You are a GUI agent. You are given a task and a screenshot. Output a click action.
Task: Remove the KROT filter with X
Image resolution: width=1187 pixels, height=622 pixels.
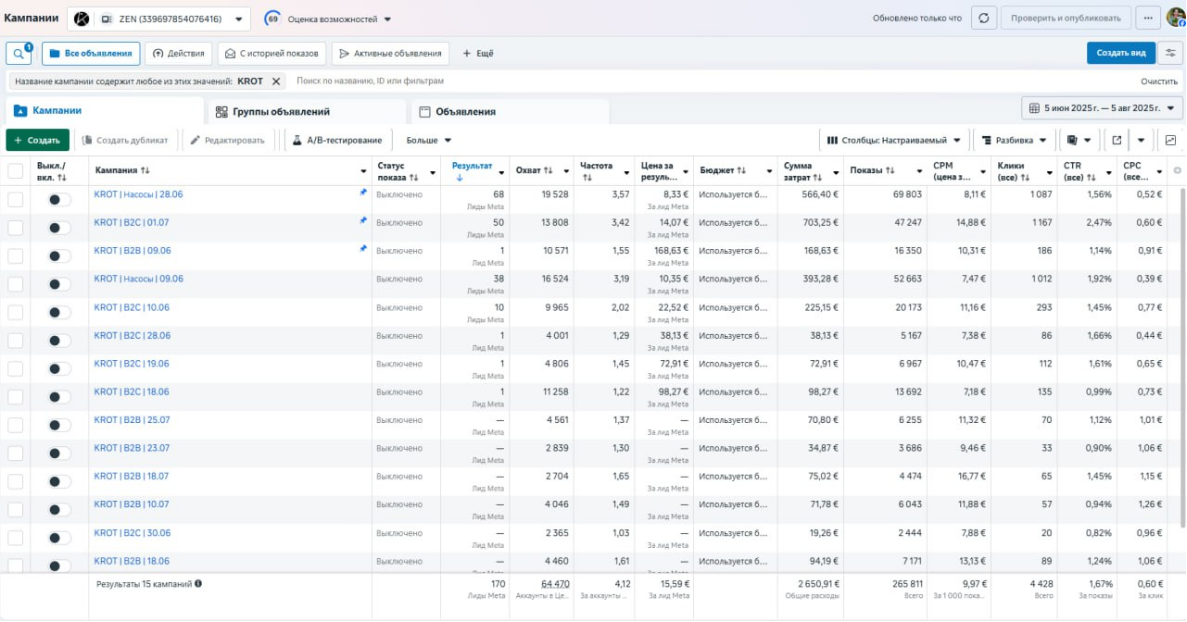pyautogui.click(x=276, y=81)
